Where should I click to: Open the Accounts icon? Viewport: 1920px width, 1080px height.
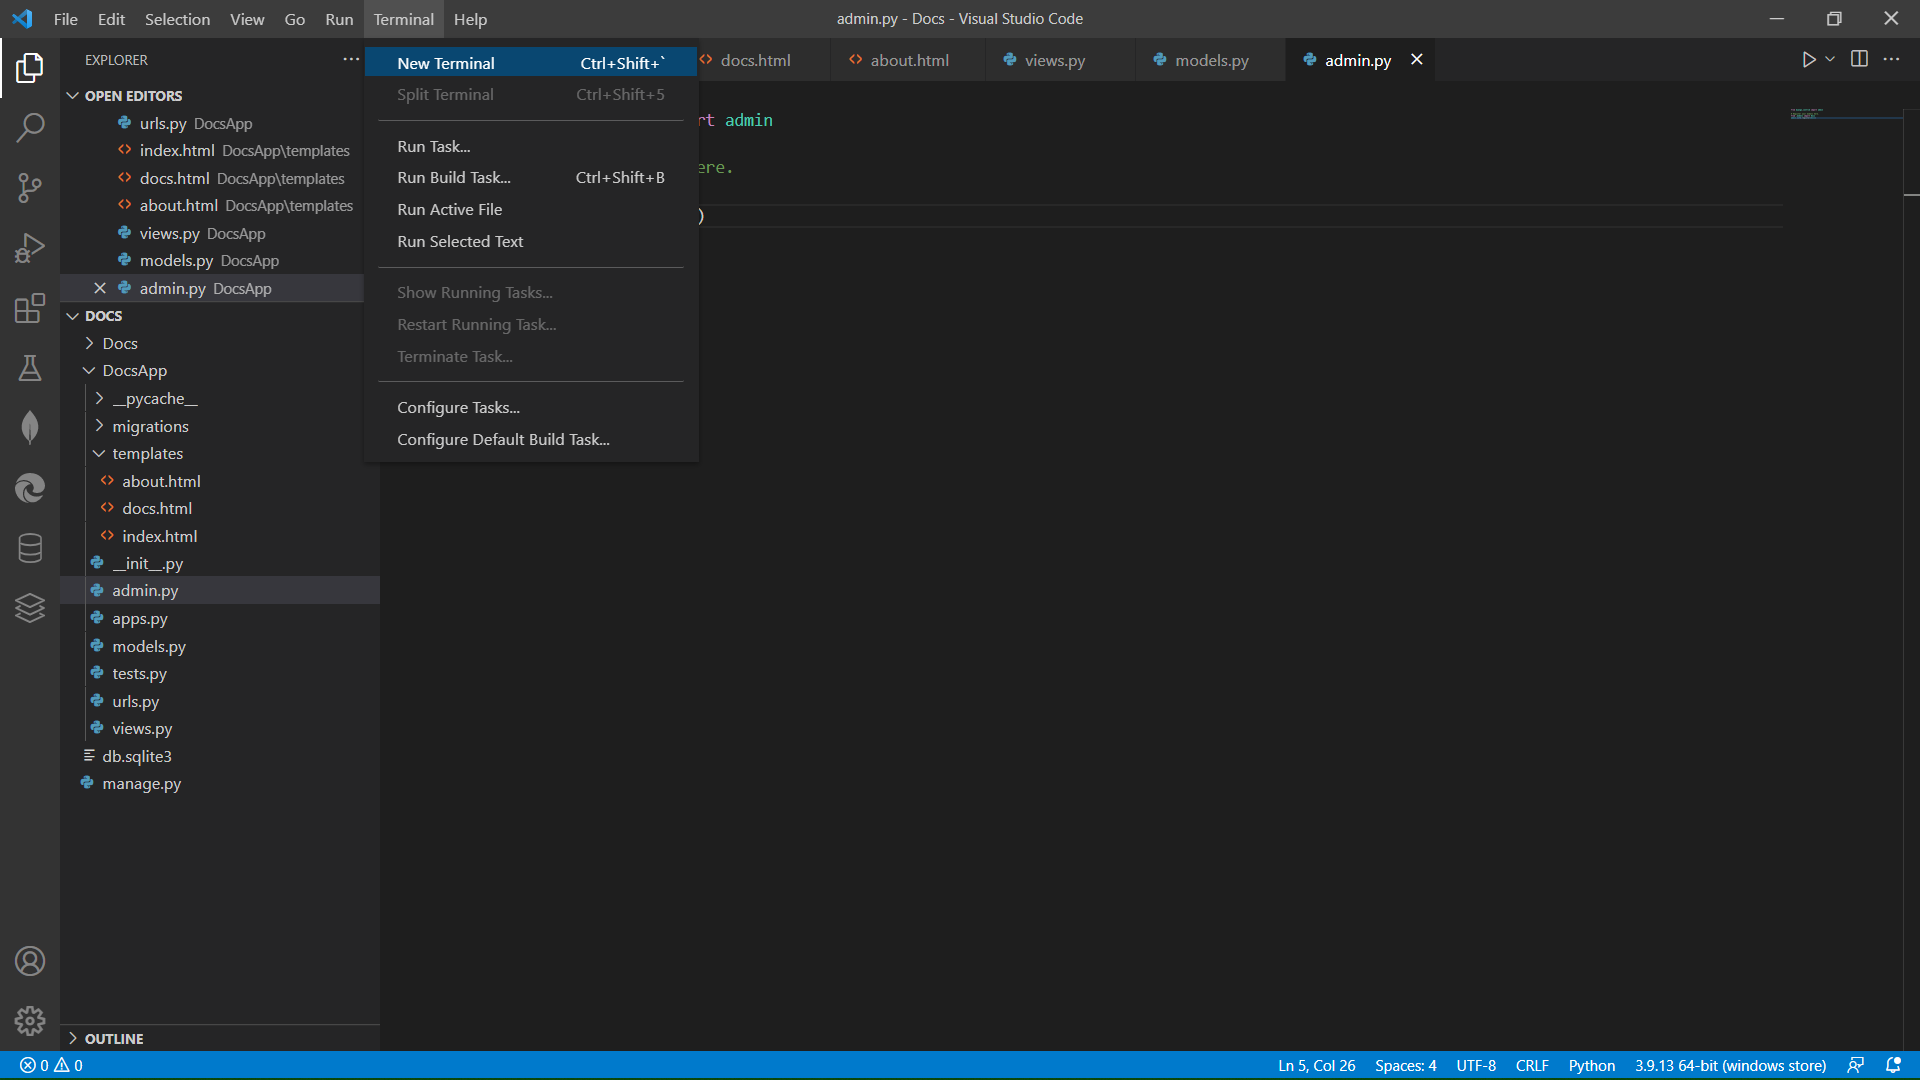30,961
